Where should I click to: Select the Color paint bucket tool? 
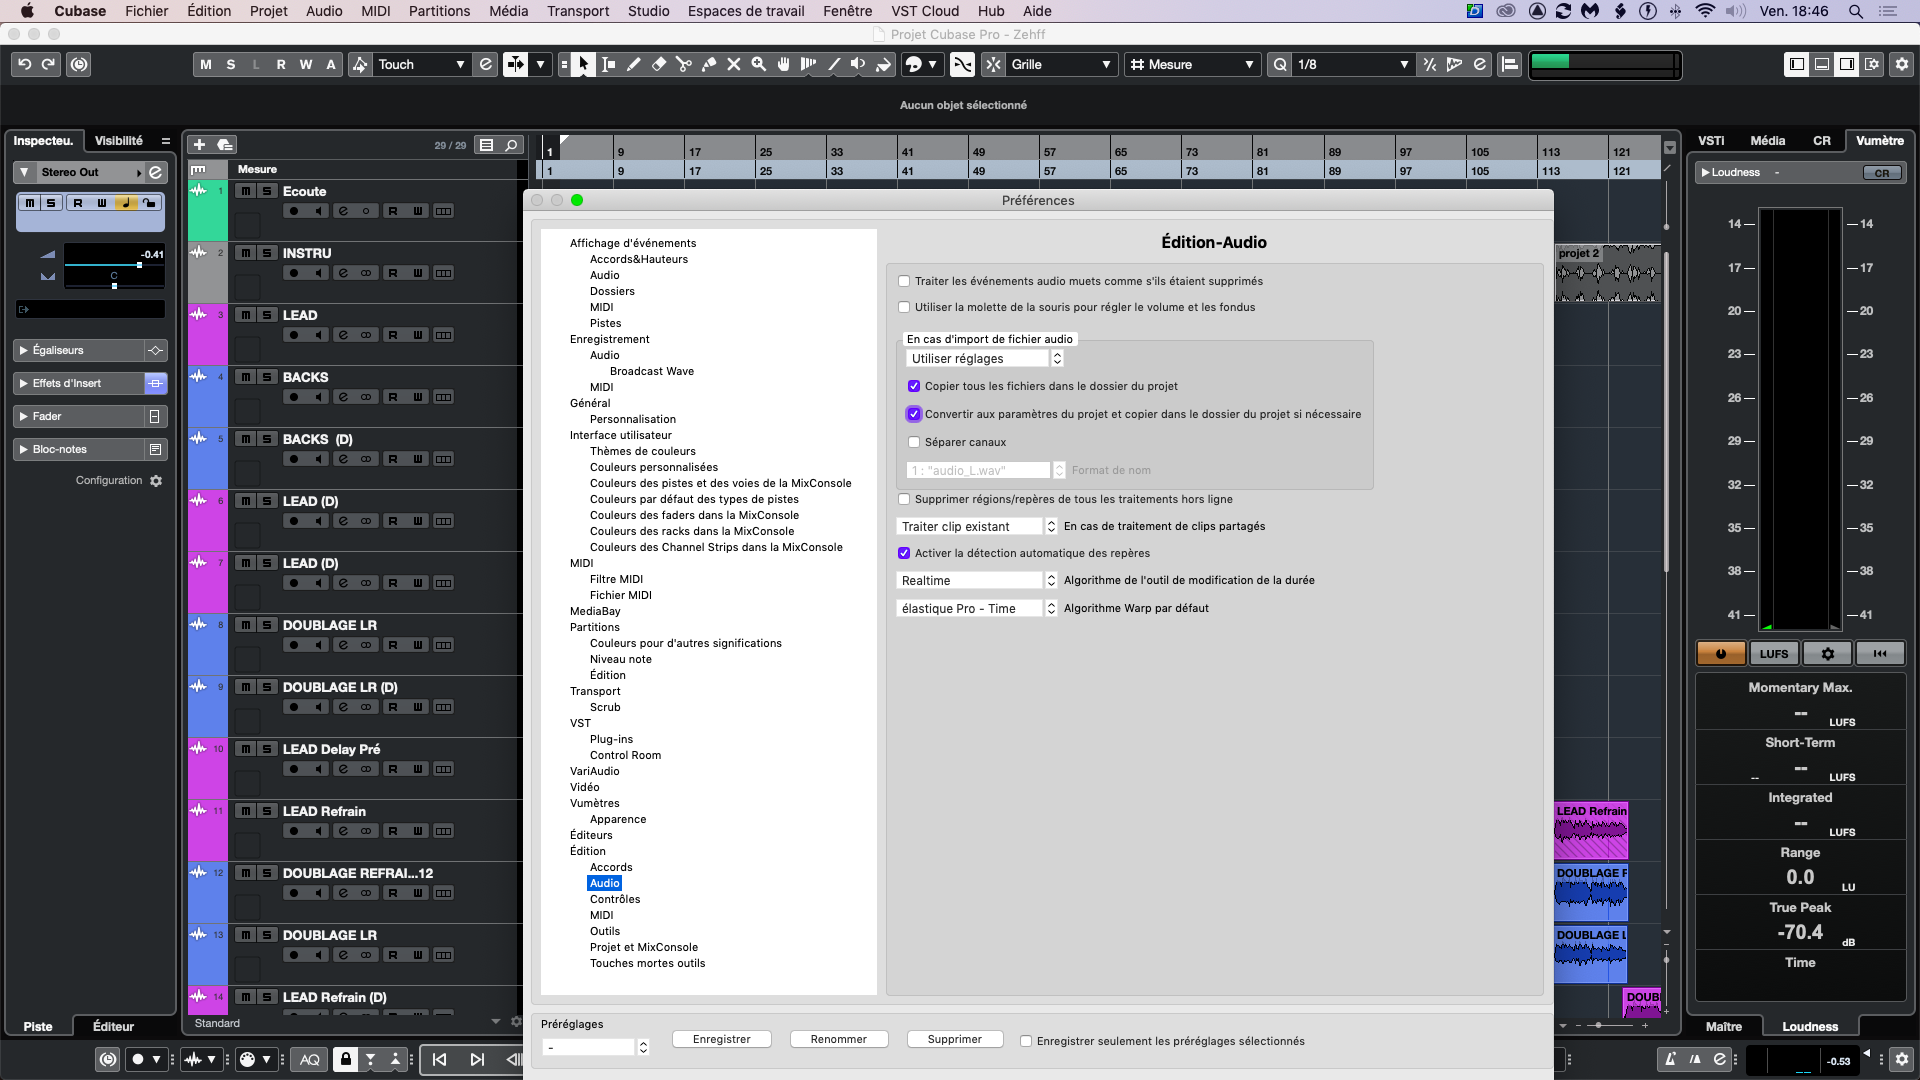[x=883, y=64]
